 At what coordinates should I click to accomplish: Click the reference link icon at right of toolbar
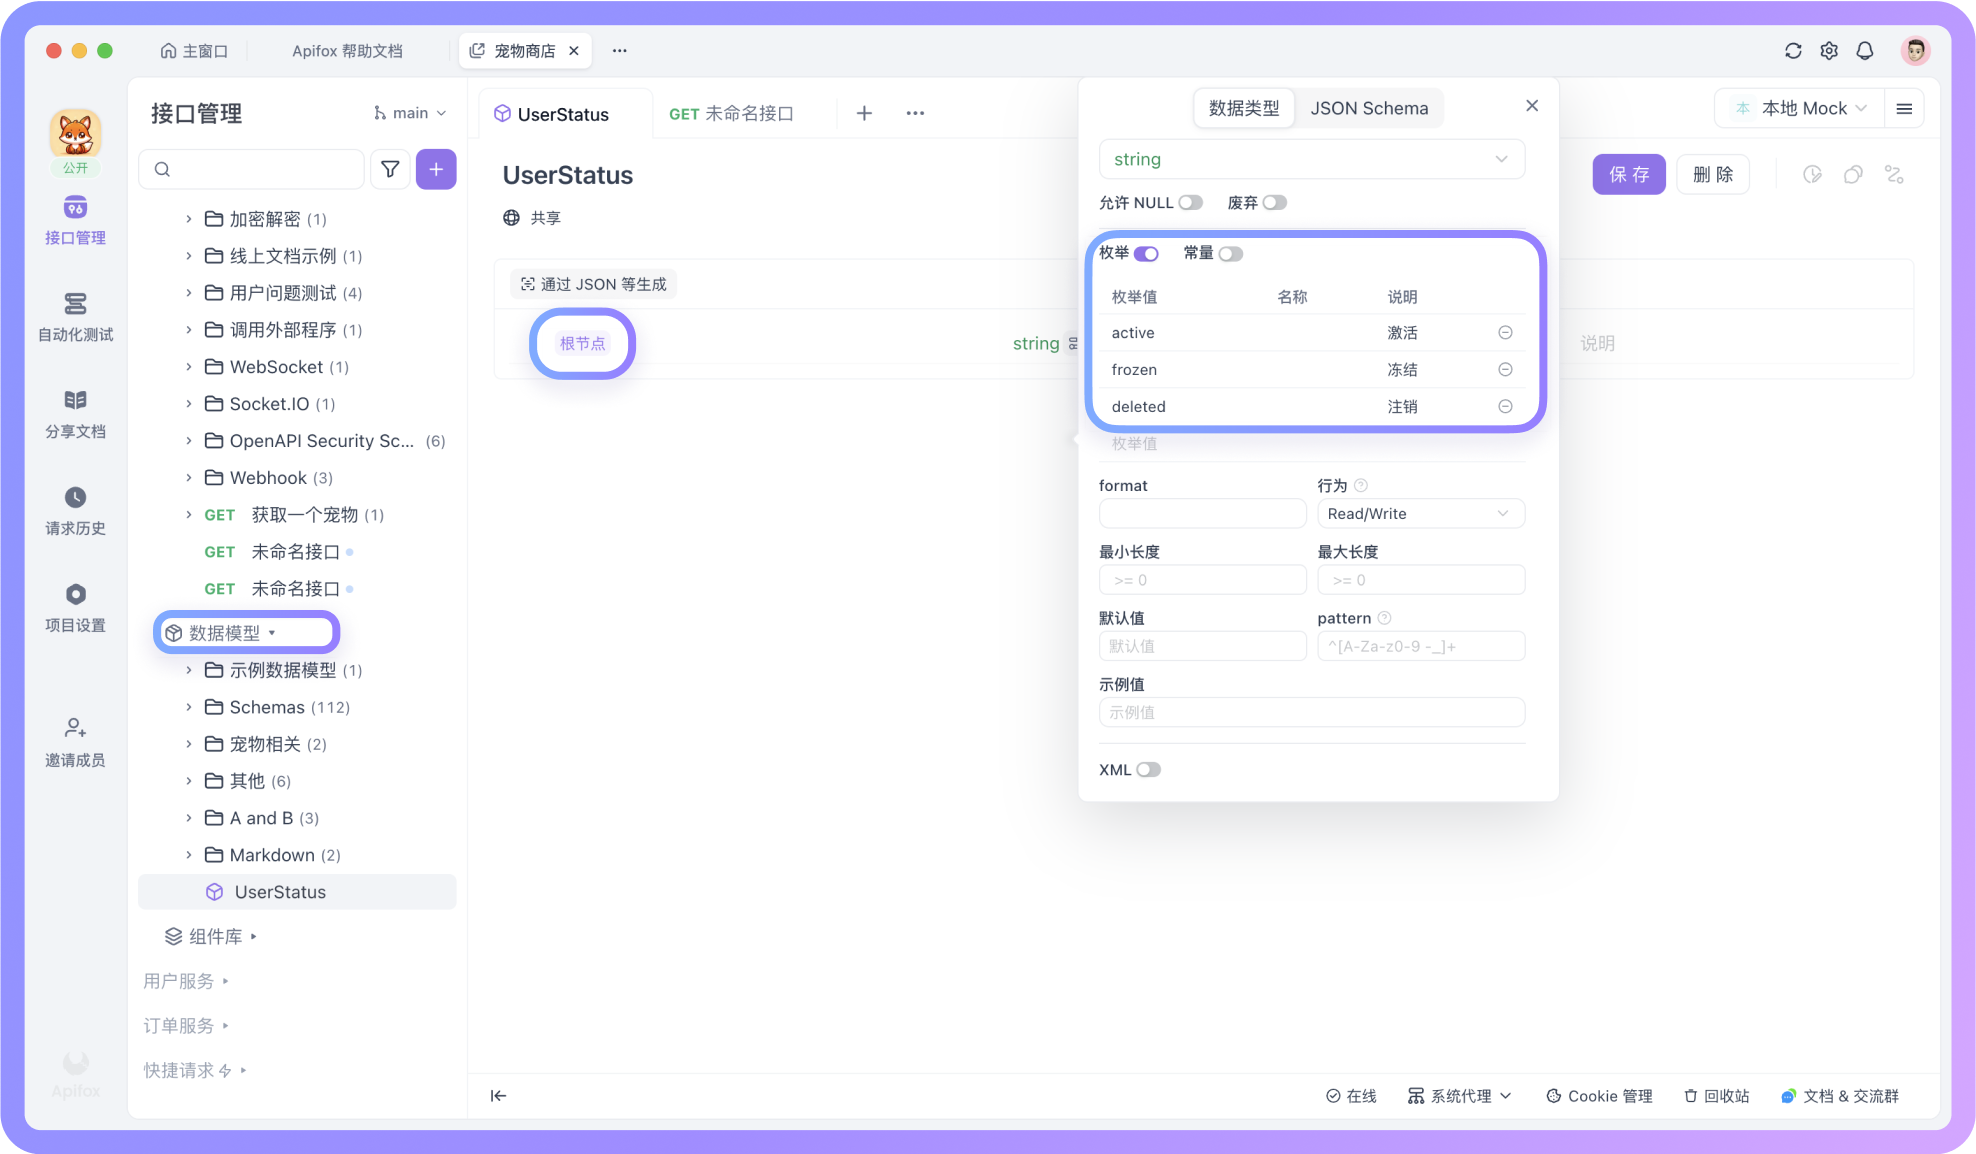1894,175
